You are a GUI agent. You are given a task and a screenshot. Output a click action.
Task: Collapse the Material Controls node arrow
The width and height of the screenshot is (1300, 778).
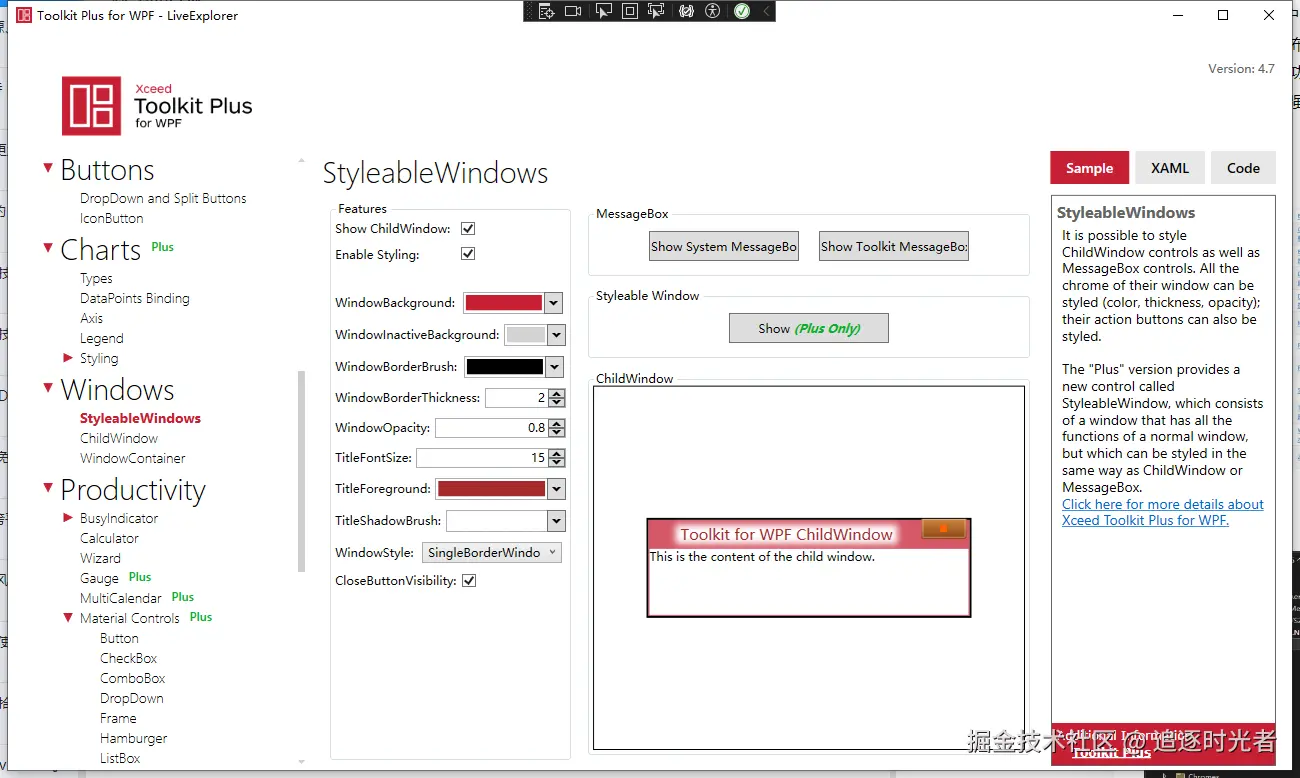click(68, 617)
